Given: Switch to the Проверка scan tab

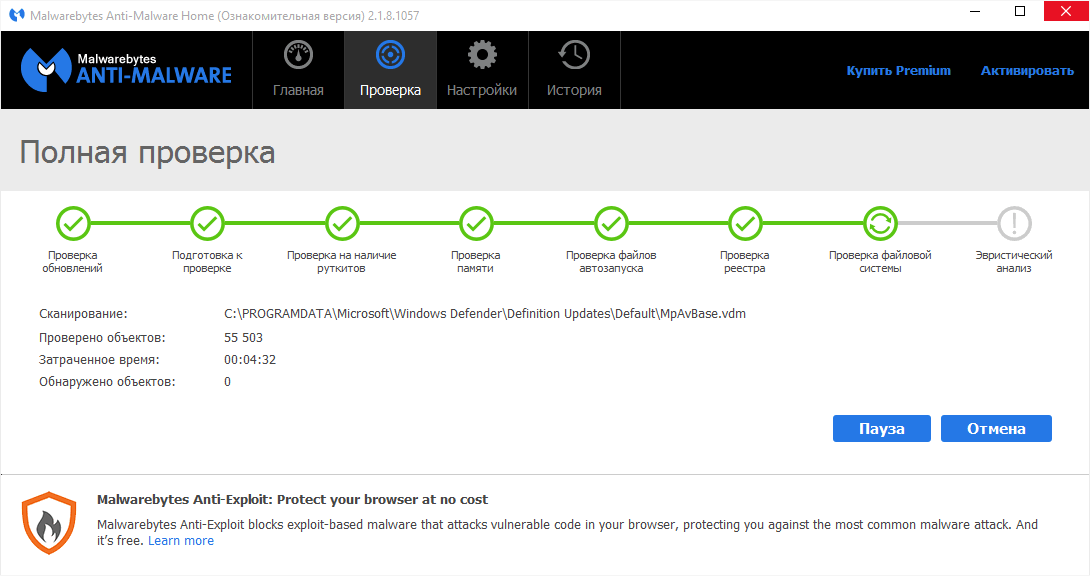Looking at the screenshot, I should click(x=390, y=70).
